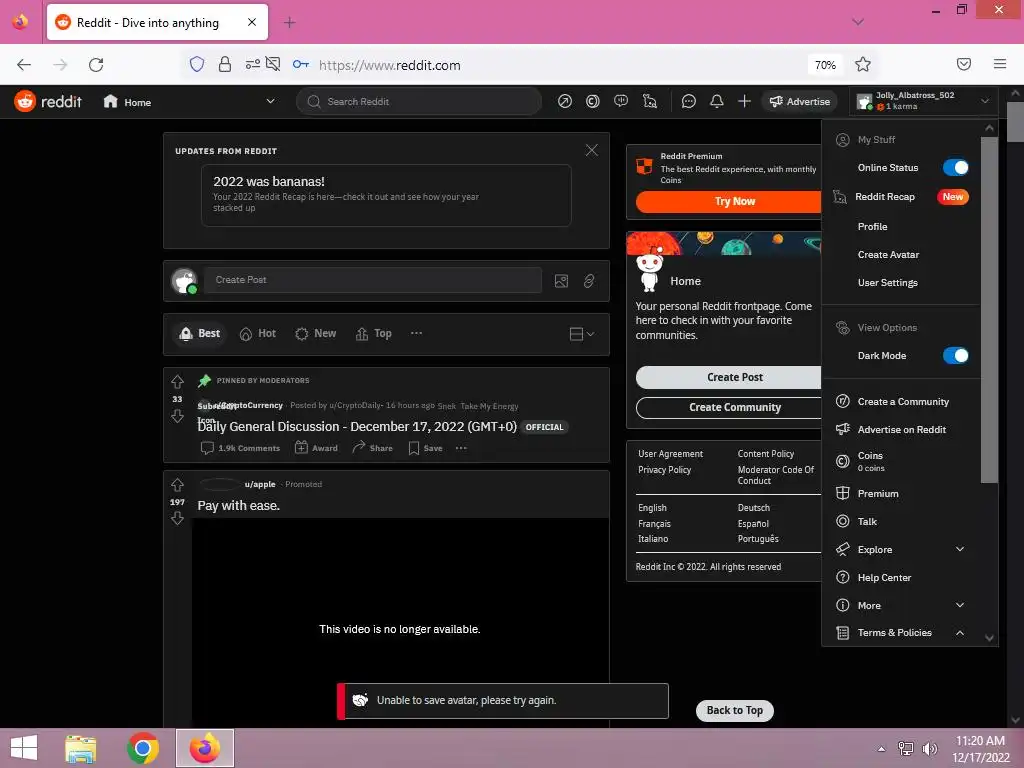The image size is (1024, 768).
Task: Expand the Home feed dropdown
Action: pos(270,101)
